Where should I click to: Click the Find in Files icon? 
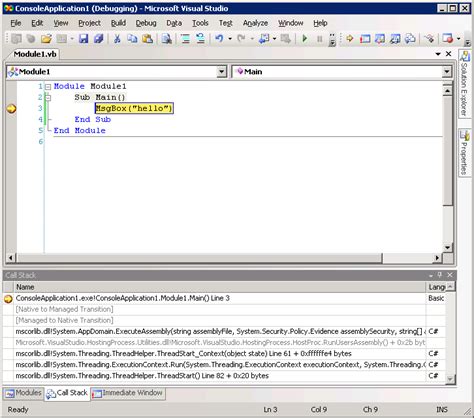tap(167, 39)
